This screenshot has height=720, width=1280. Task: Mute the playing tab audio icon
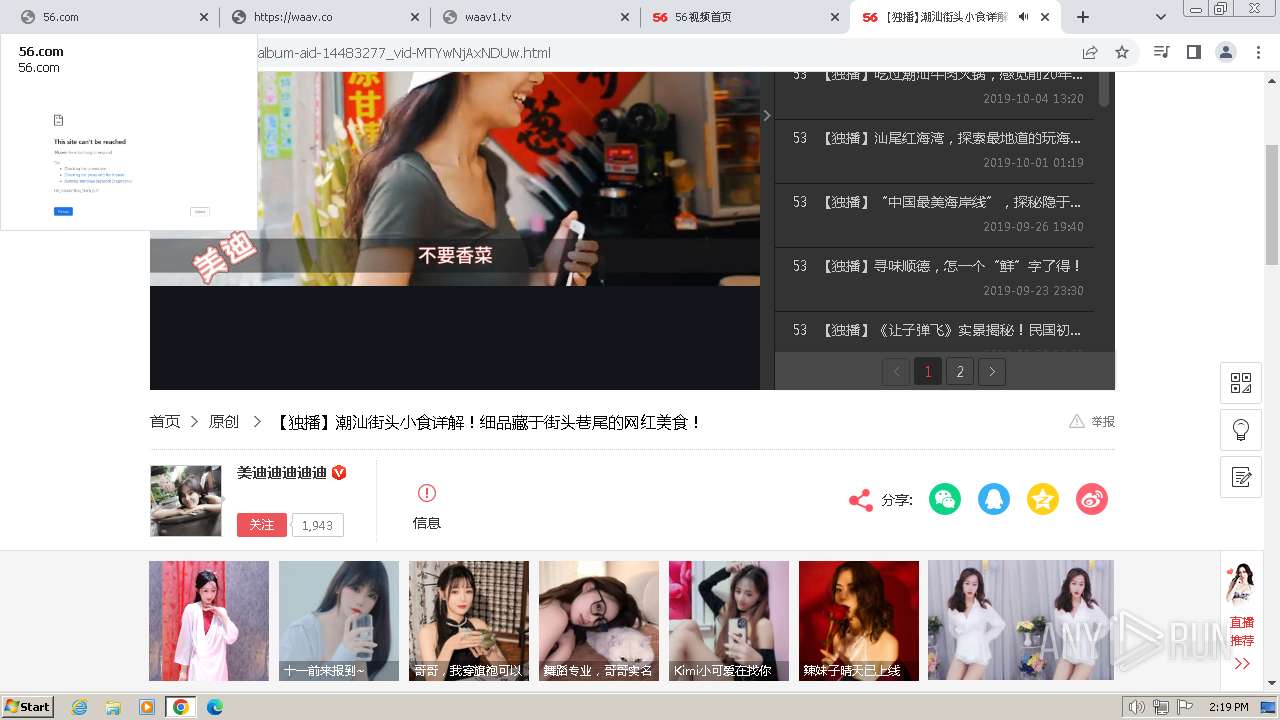point(1024,17)
